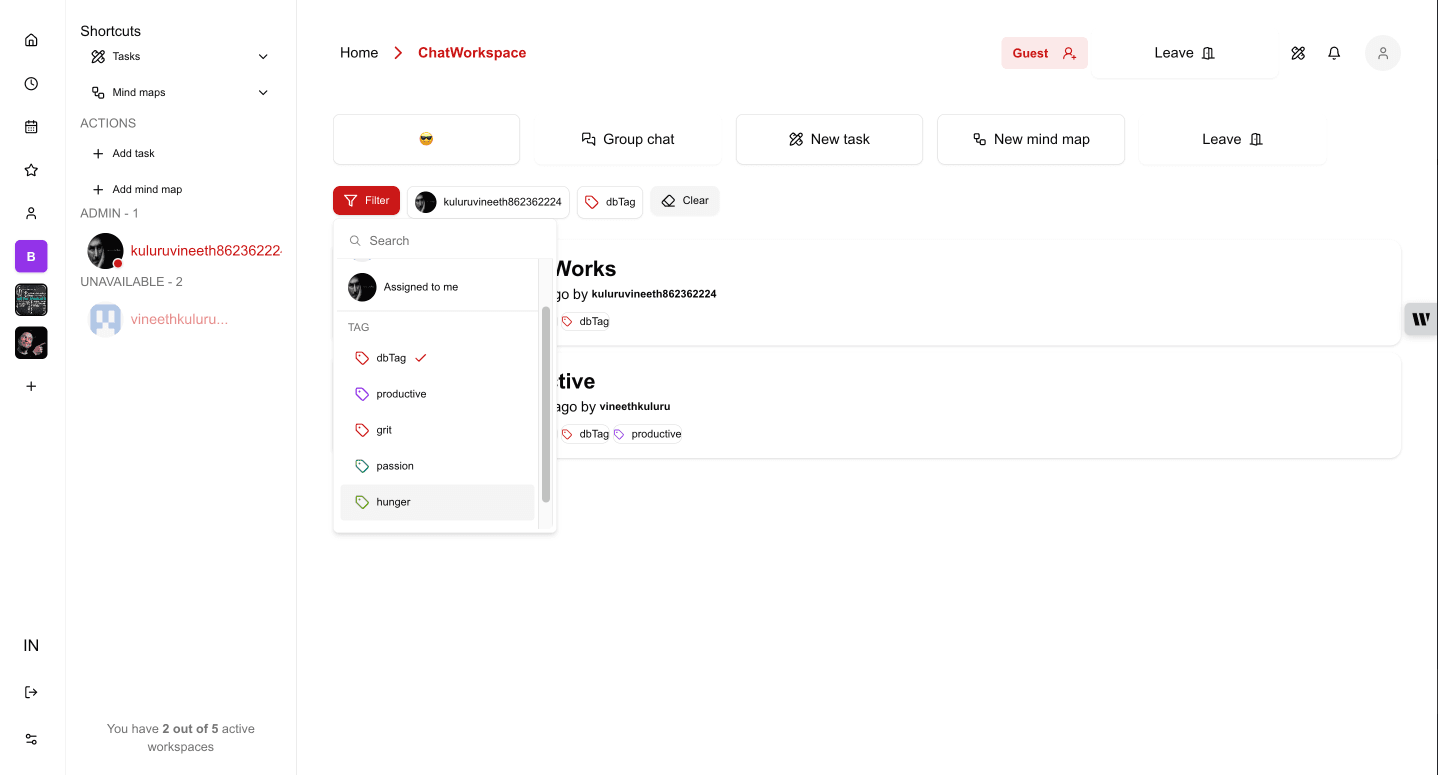Click the people icon in the sidebar

coord(31,213)
